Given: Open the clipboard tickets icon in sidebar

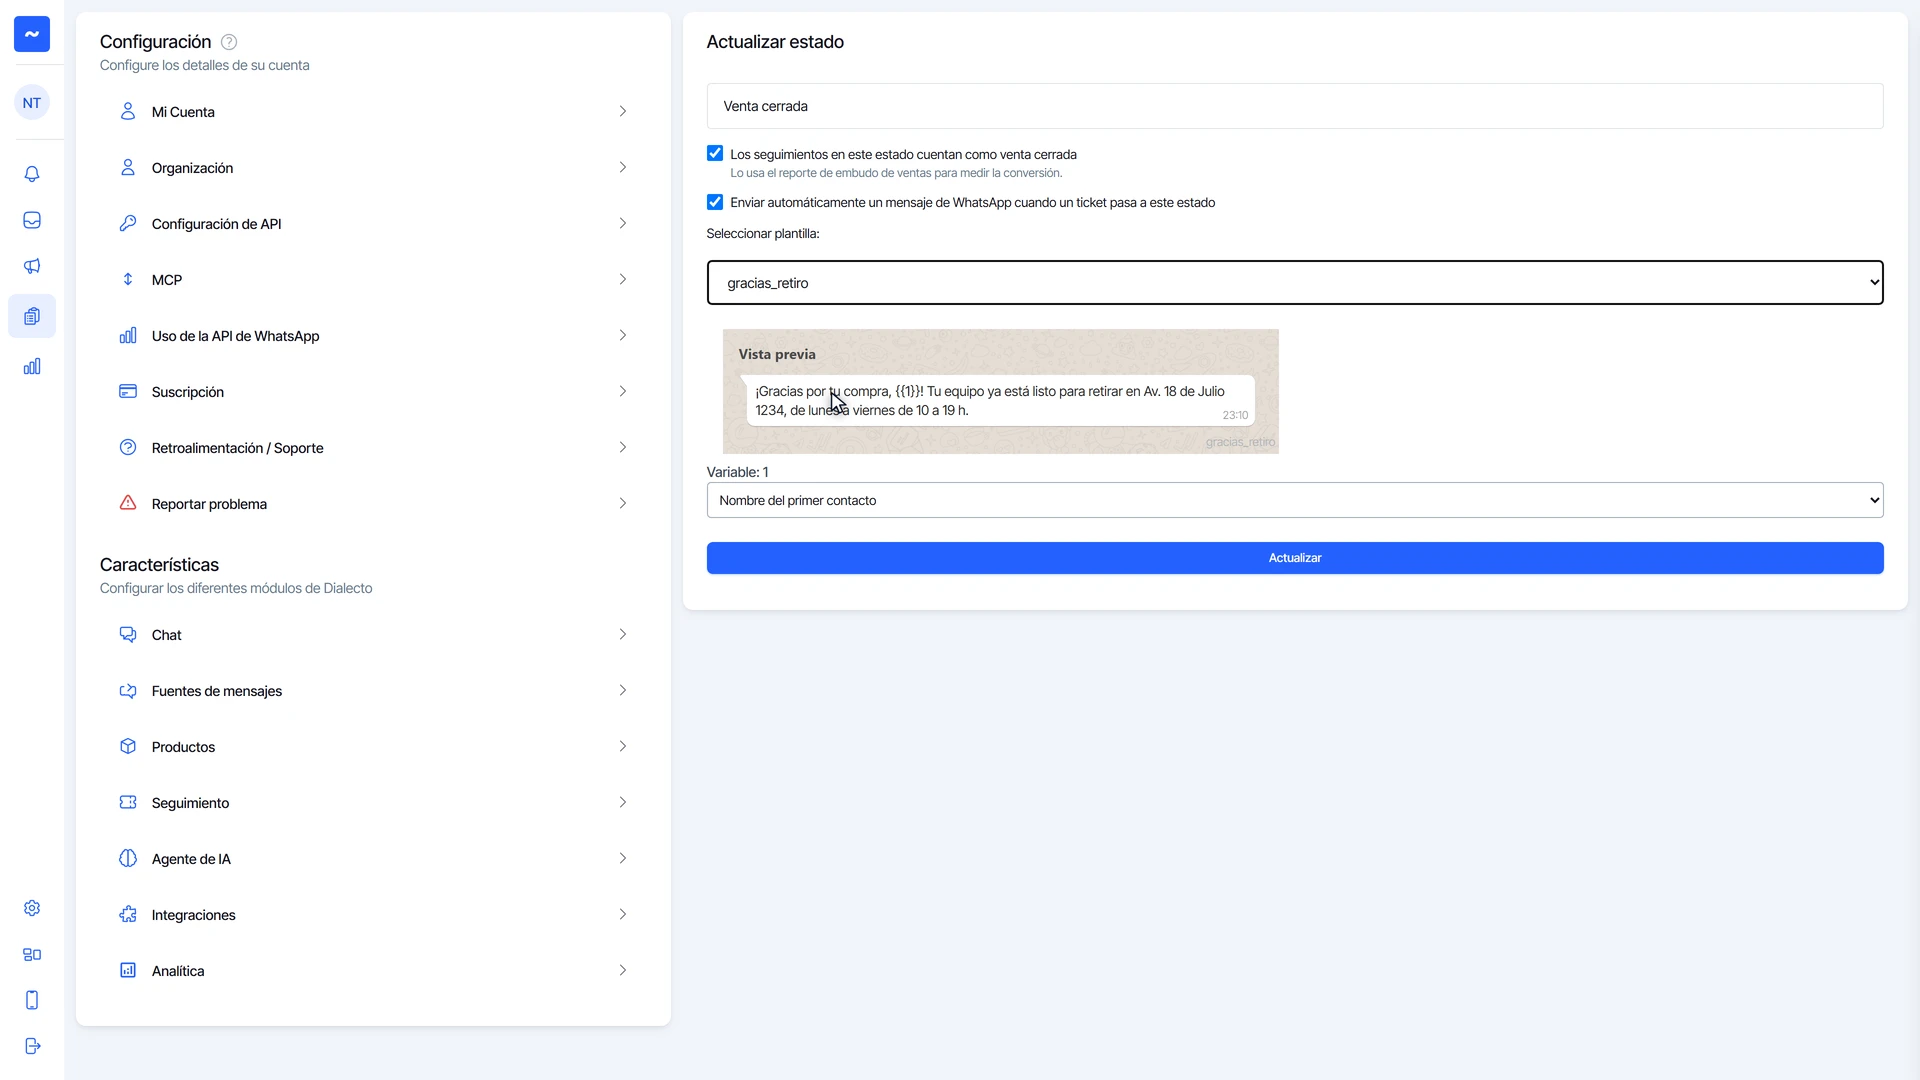Looking at the screenshot, I should point(32,316).
